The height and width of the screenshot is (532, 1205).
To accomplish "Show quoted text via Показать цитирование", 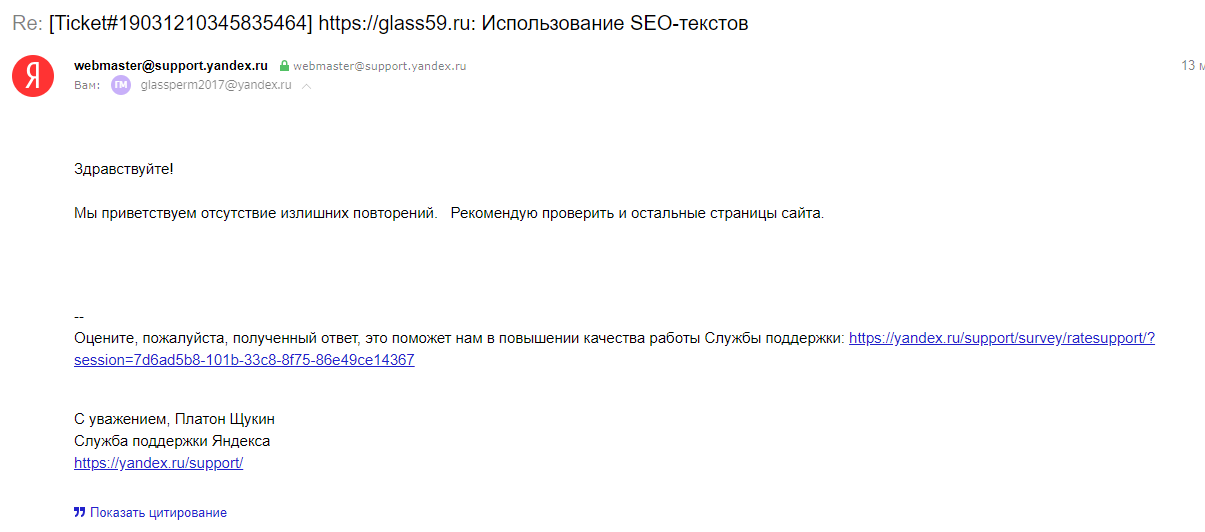I will click(x=158, y=512).
